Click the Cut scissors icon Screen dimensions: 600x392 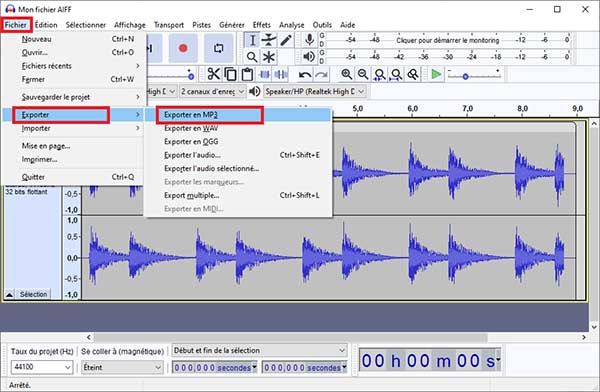click(x=214, y=74)
